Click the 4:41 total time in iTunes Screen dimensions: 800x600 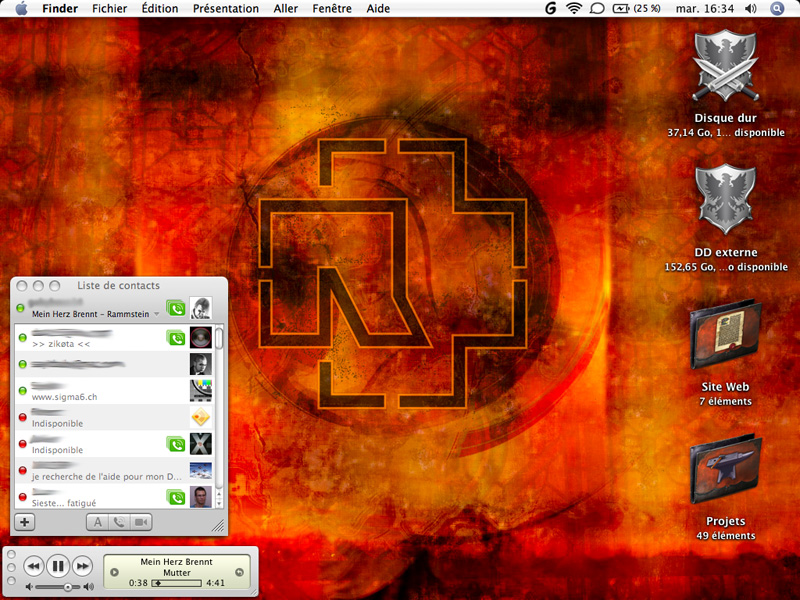[x=215, y=583]
